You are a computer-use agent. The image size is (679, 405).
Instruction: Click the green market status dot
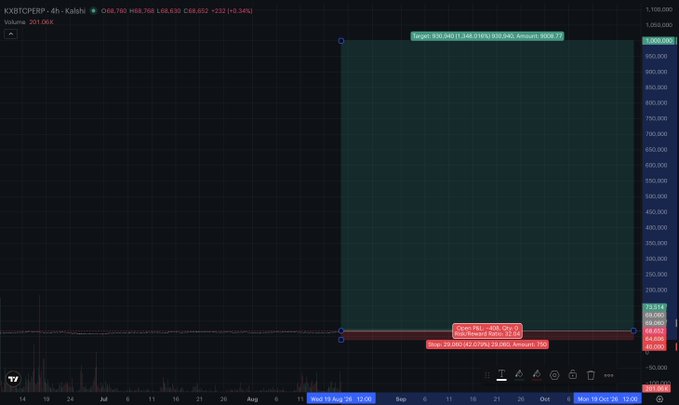(x=93, y=11)
